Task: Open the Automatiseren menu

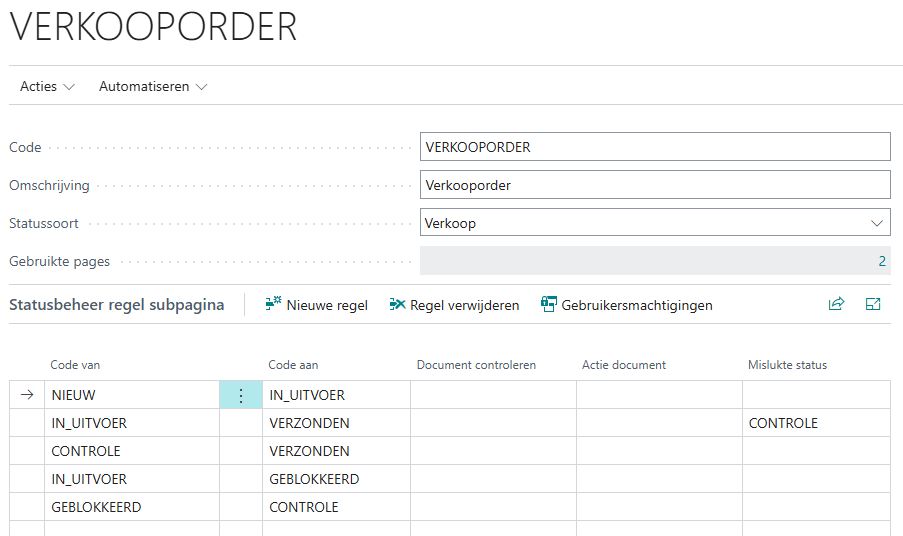Action: pyautogui.click(x=144, y=87)
